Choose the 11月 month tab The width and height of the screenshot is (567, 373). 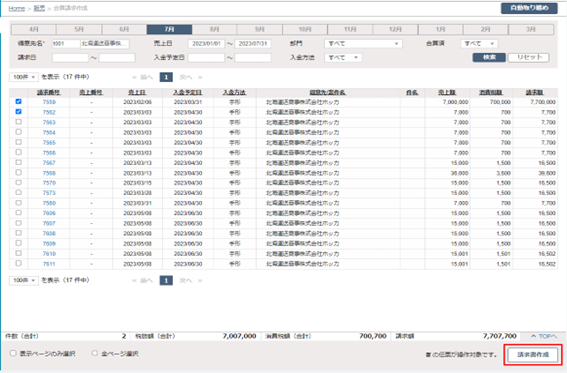tap(350, 29)
